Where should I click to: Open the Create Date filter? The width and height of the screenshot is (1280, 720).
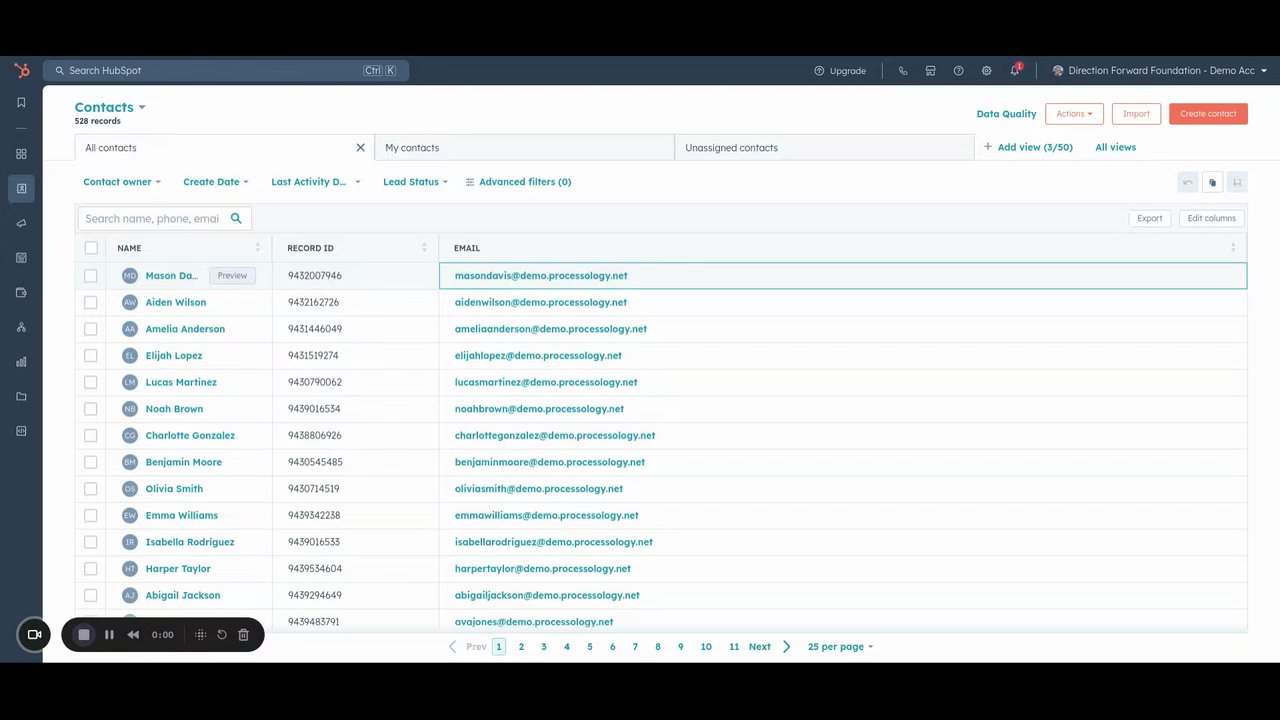pyautogui.click(x=216, y=182)
